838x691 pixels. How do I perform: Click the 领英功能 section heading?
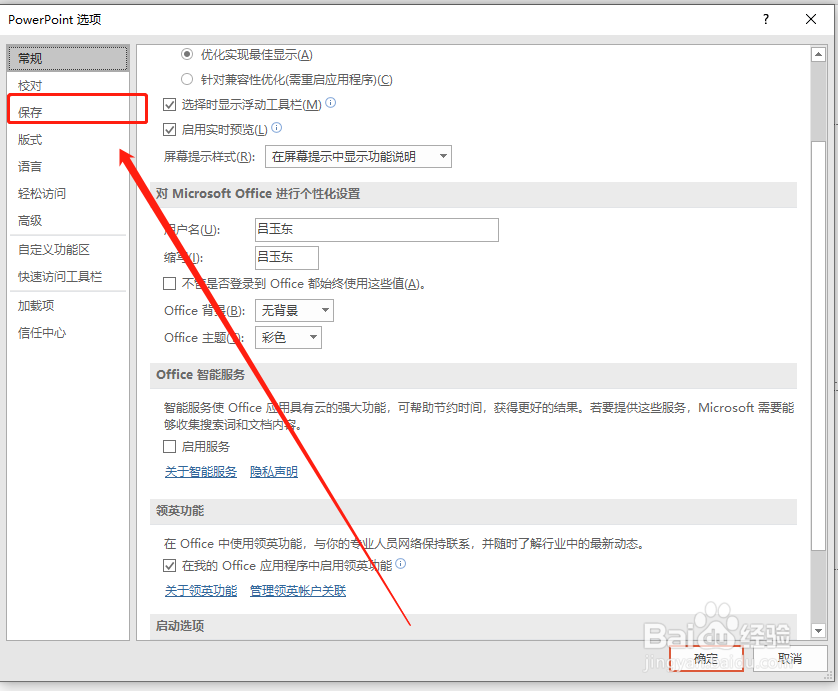[180, 511]
